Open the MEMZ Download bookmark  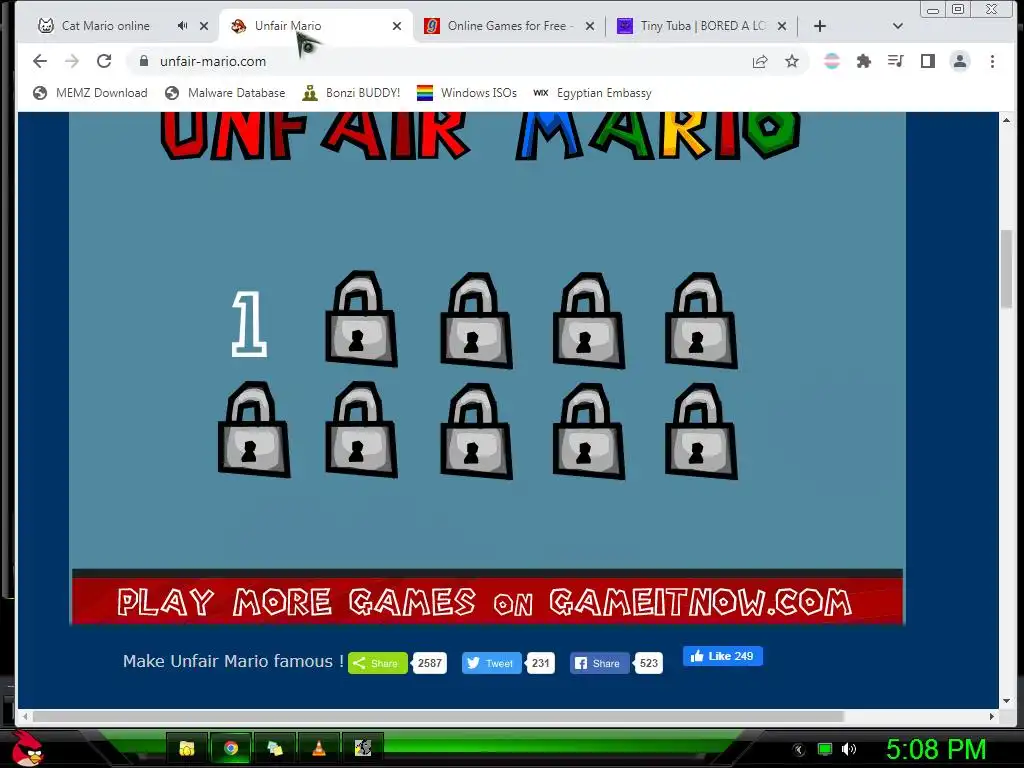coord(90,93)
